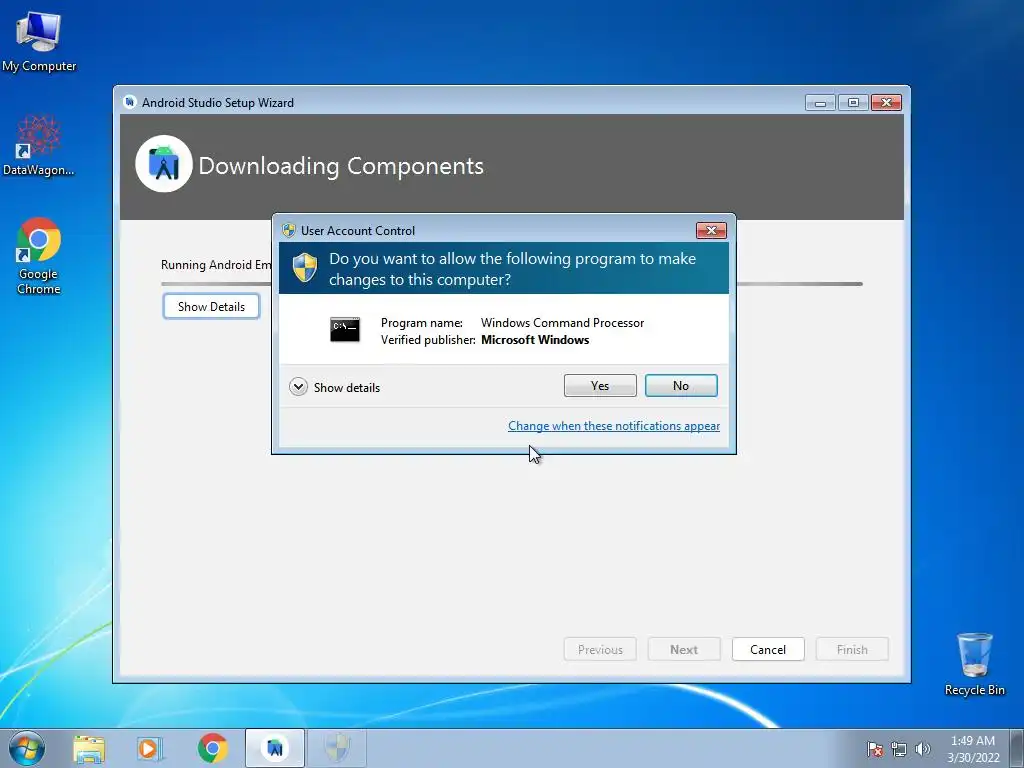Viewport: 1024px width, 768px height.
Task: Open the network tray icon
Action: click(899, 749)
